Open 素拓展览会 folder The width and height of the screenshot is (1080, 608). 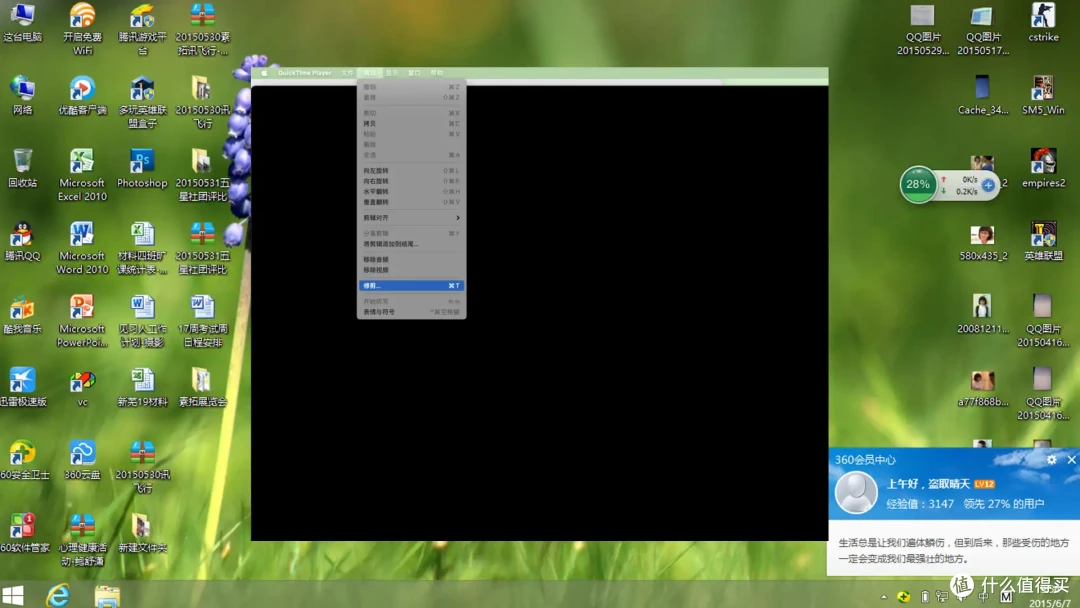point(202,388)
